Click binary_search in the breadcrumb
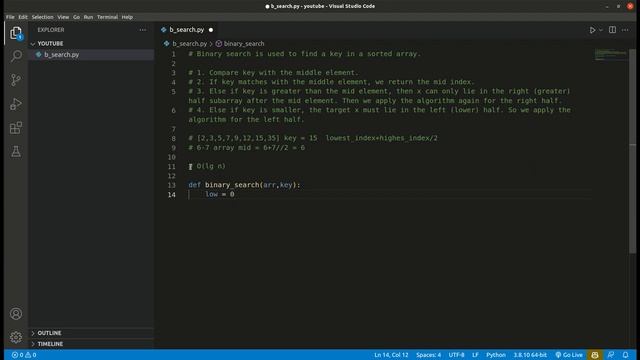 pyautogui.click(x=244, y=44)
